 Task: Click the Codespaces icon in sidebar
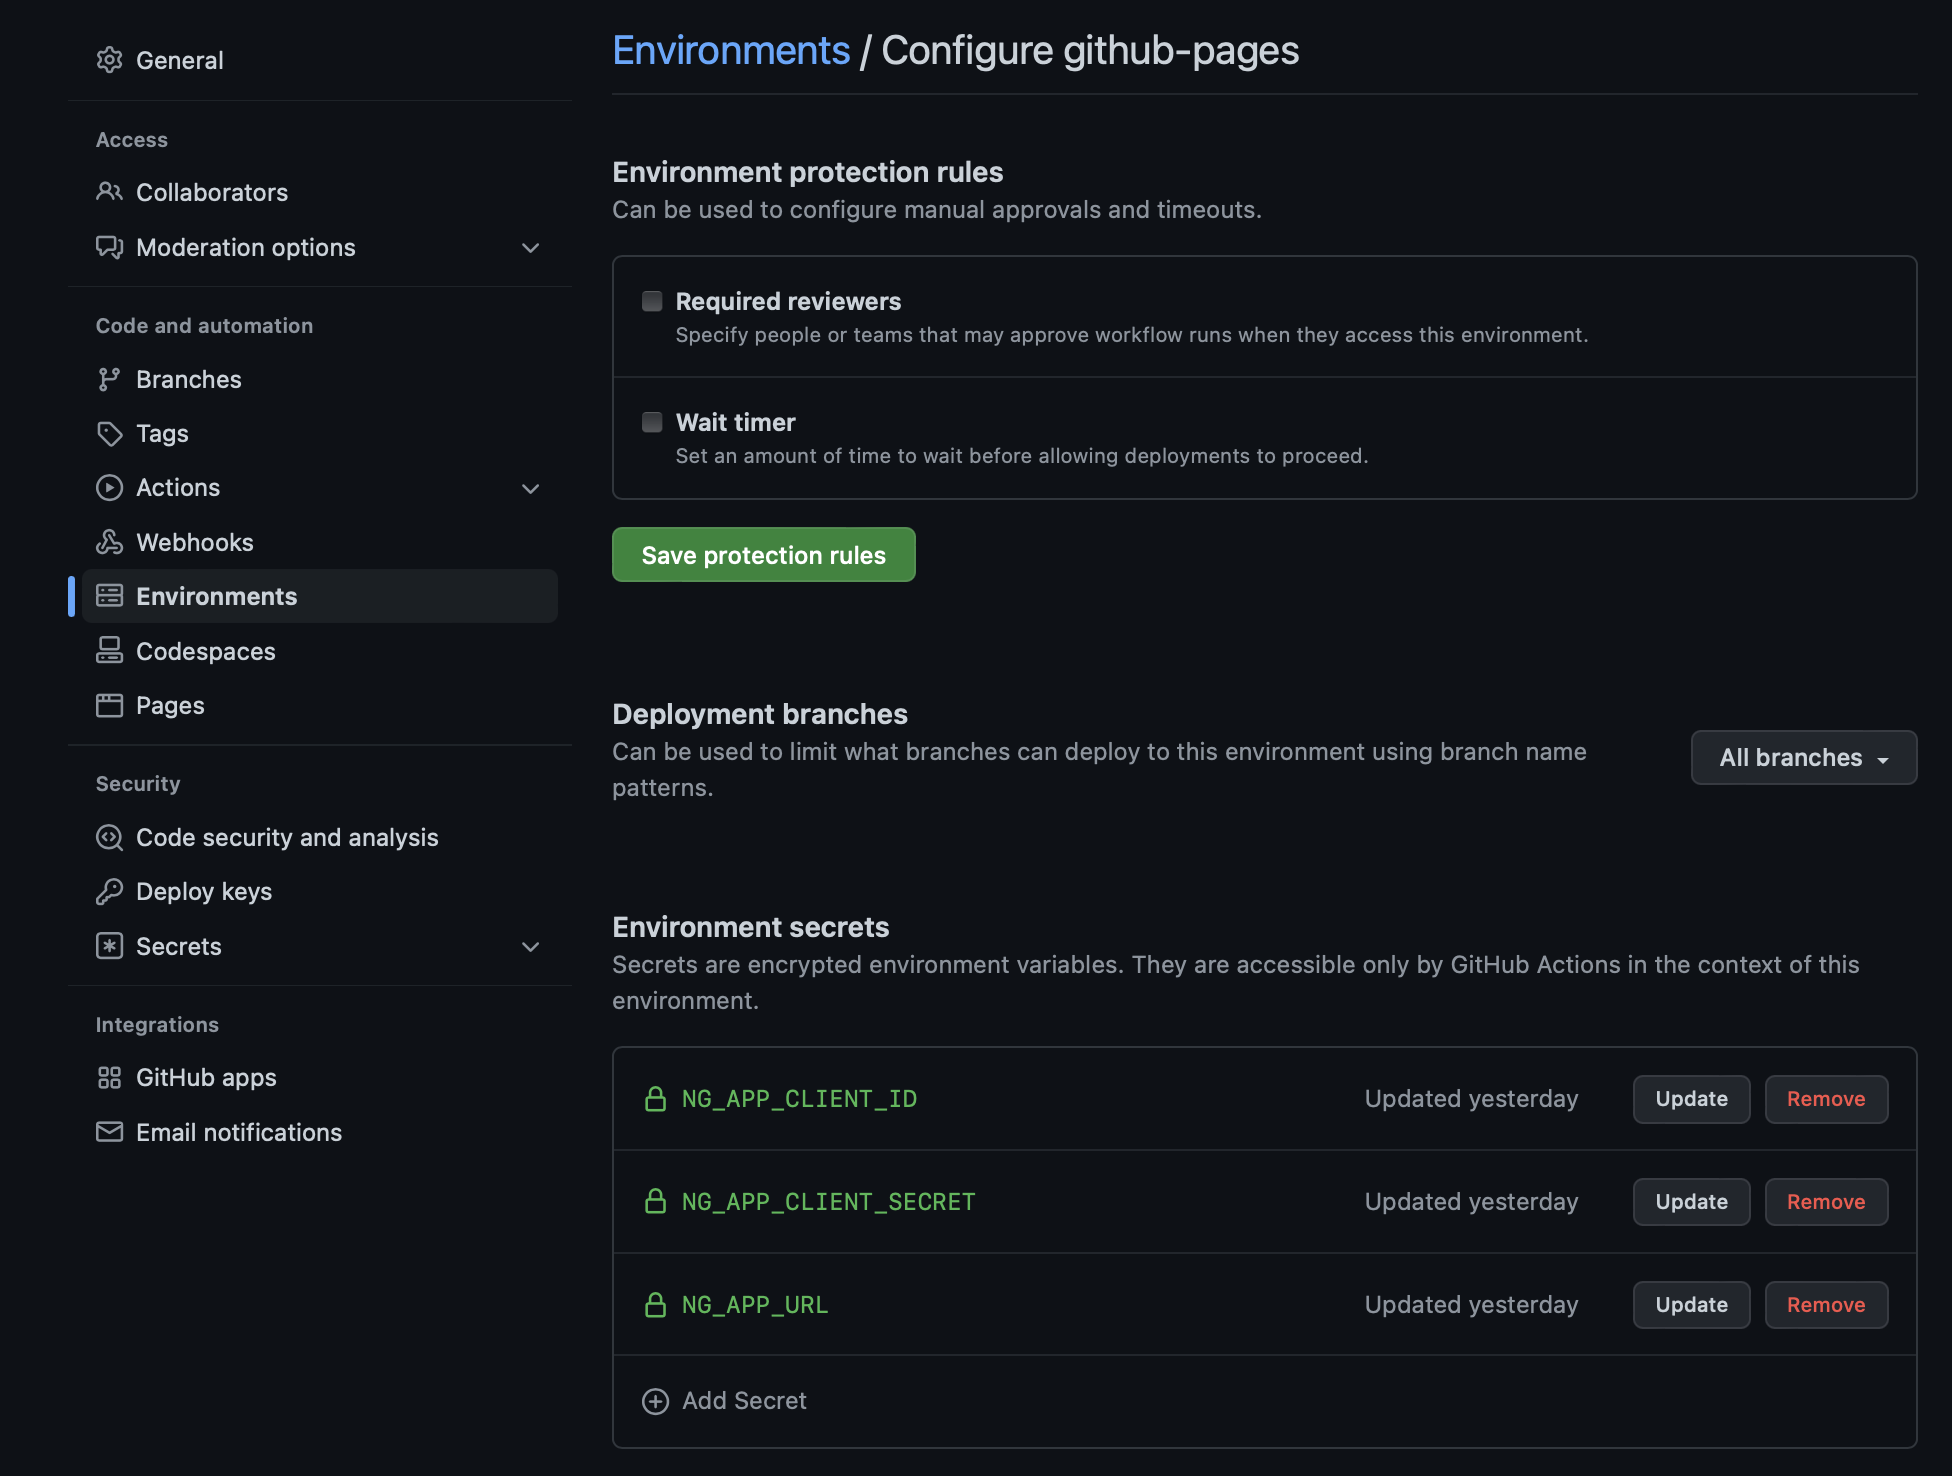(109, 650)
